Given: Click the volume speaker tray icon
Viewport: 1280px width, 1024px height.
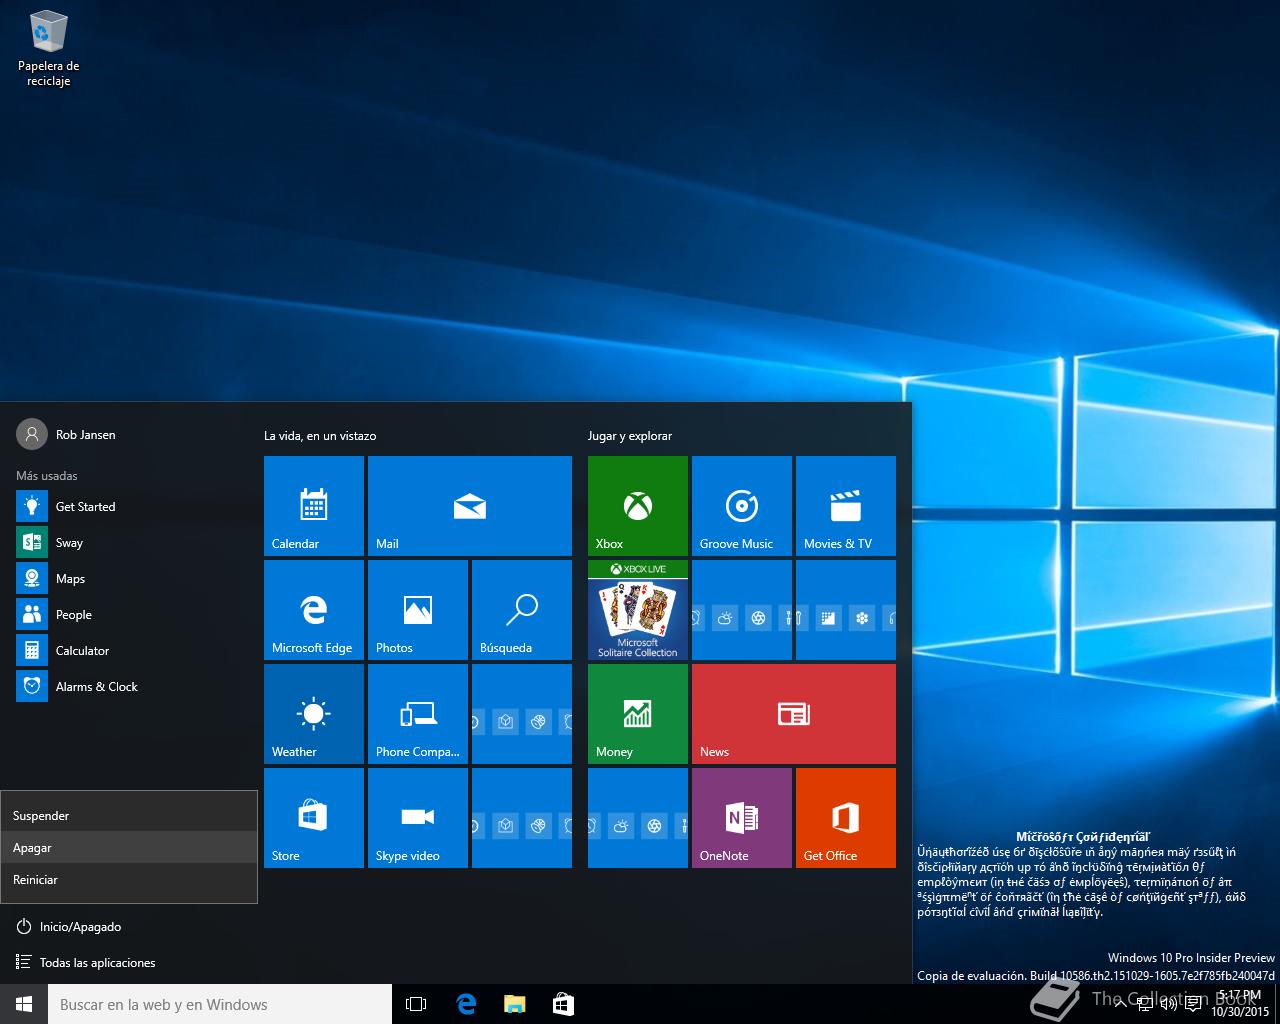Looking at the screenshot, I should pyautogui.click(x=1168, y=1004).
